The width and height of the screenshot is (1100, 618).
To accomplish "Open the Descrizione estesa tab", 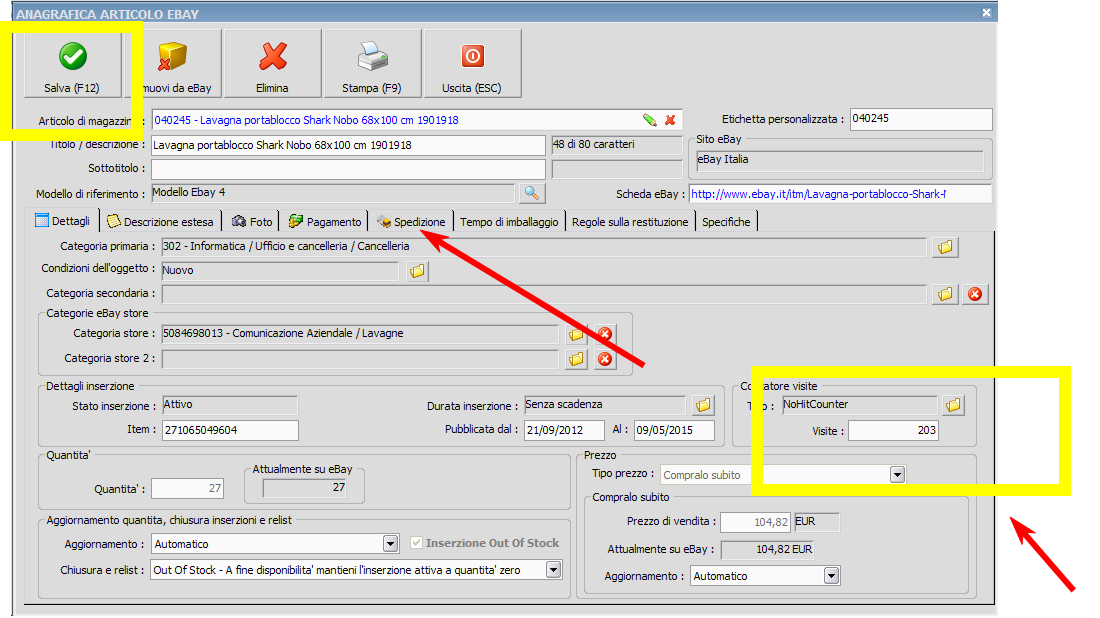I will [161, 221].
